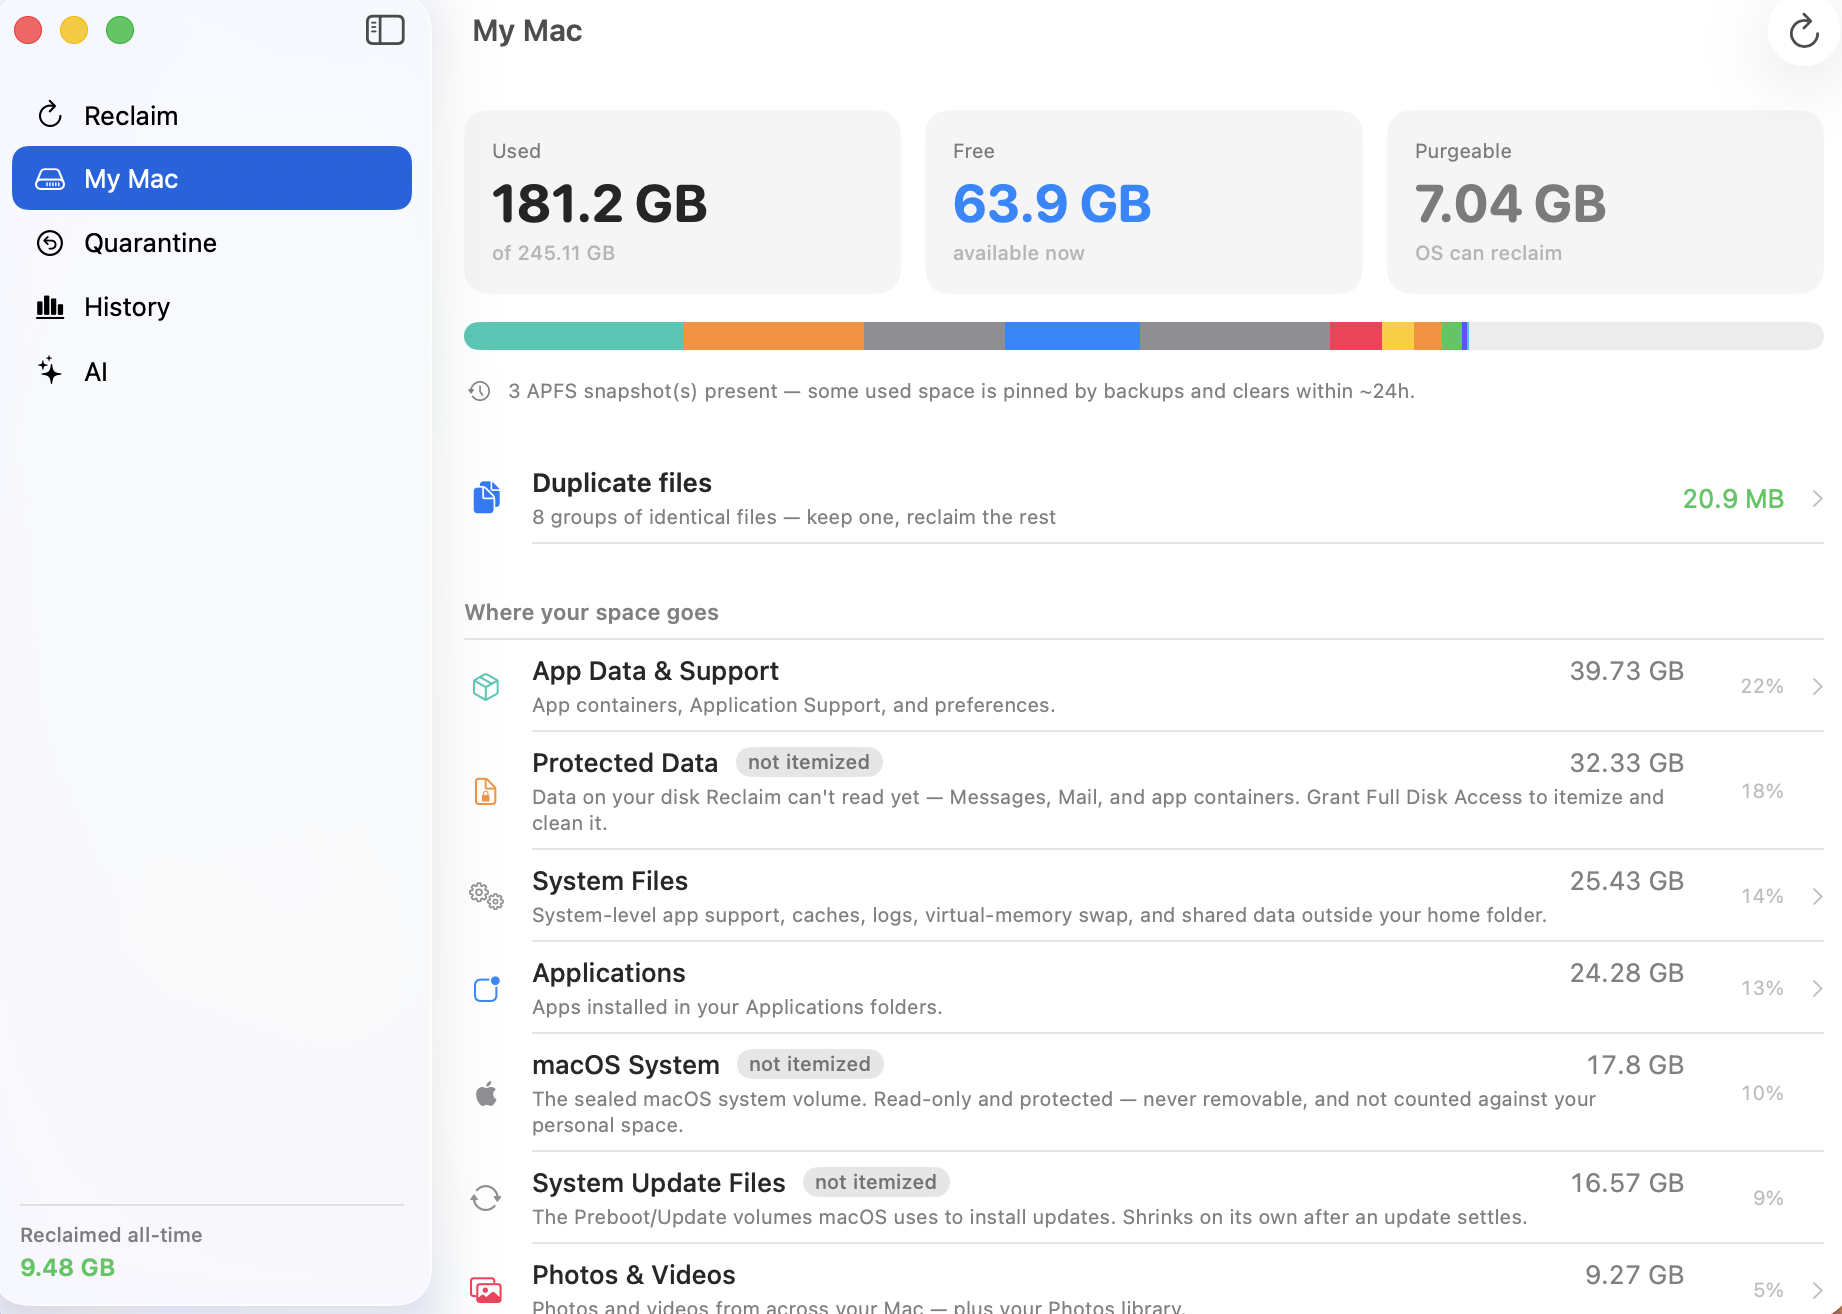The height and width of the screenshot is (1314, 1842).
Task: Click the 'not itemized' badge on System Update Files
Action: (876, 1182)
